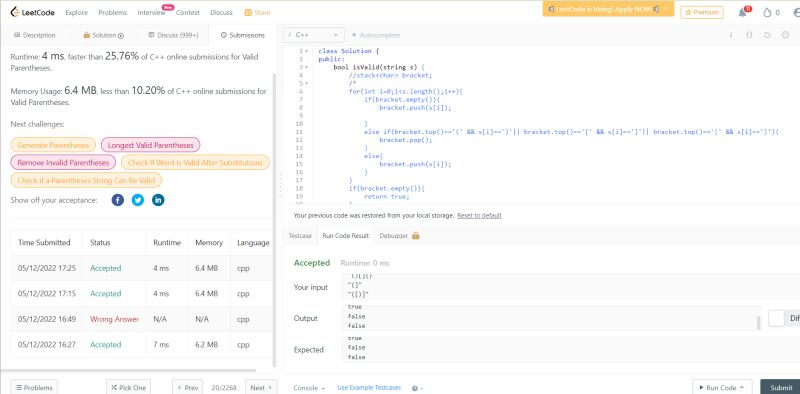Open the notifications bell
The image size is (800, 394).
point(743,13)
